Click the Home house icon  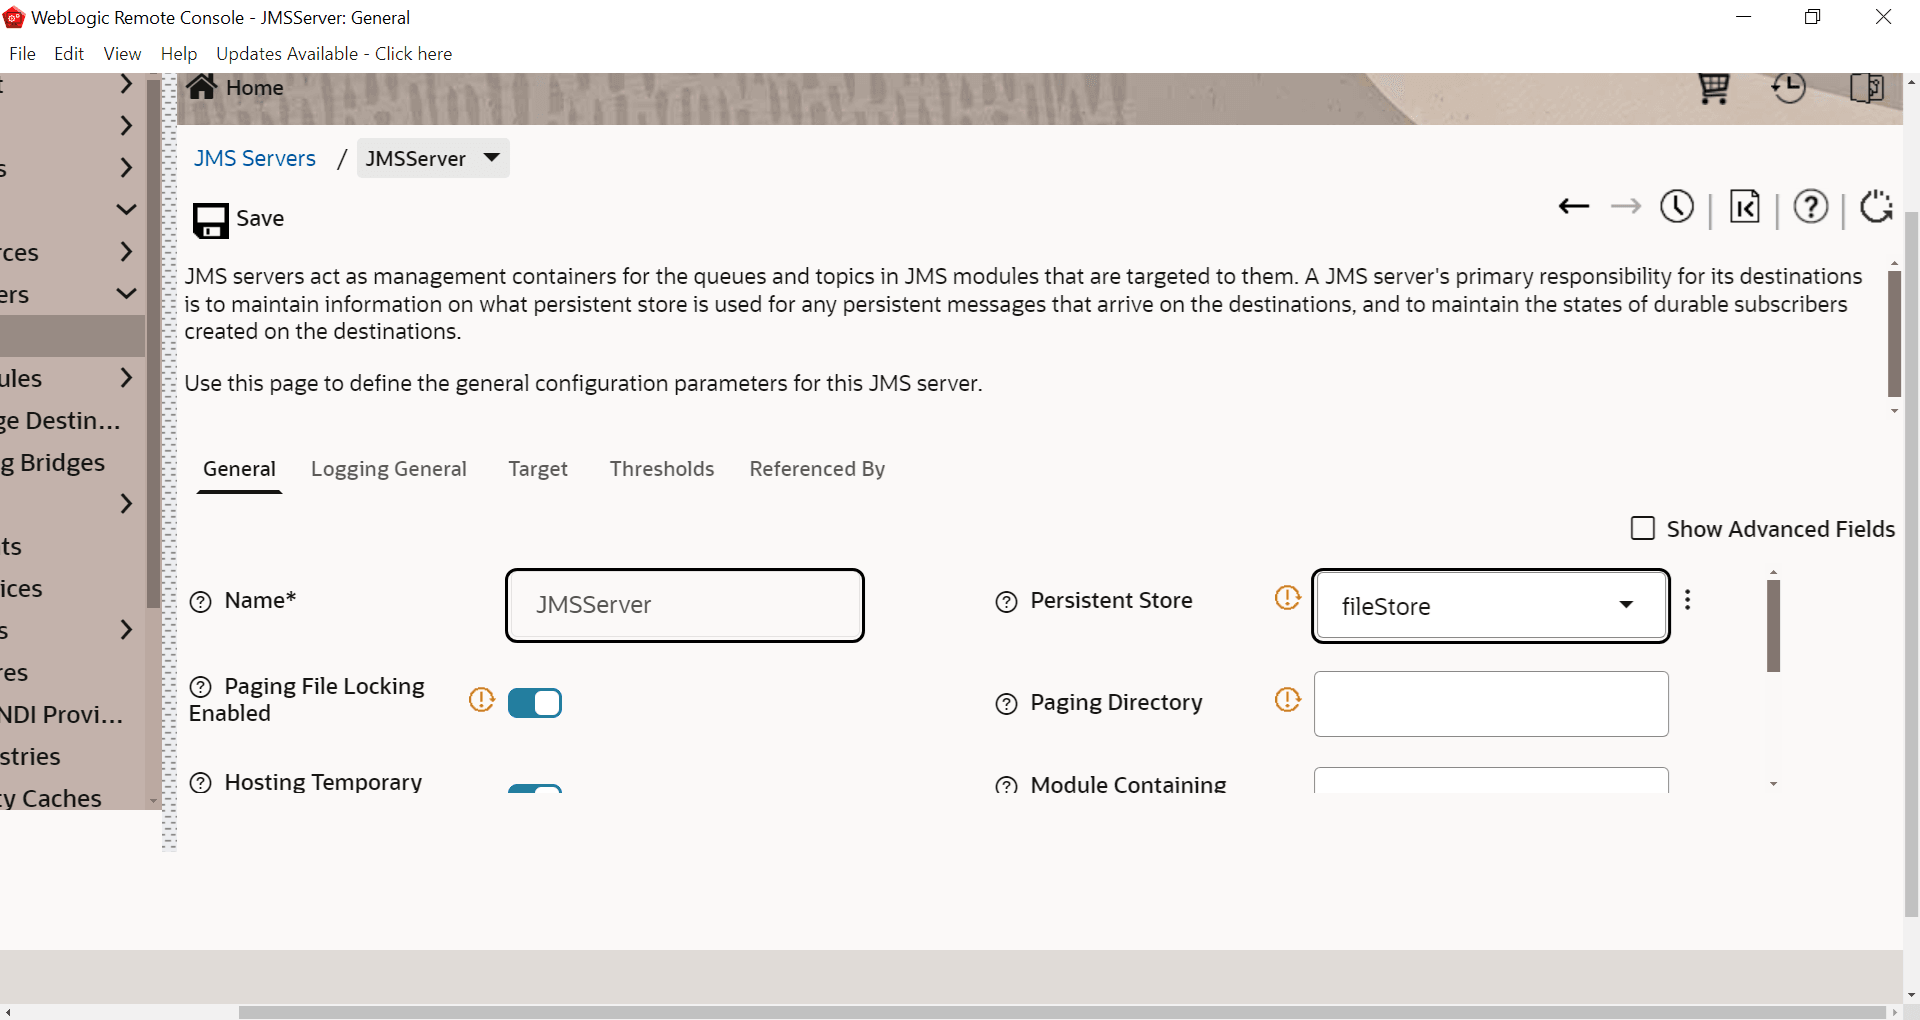pyautogui.click(x=202, y=87)
